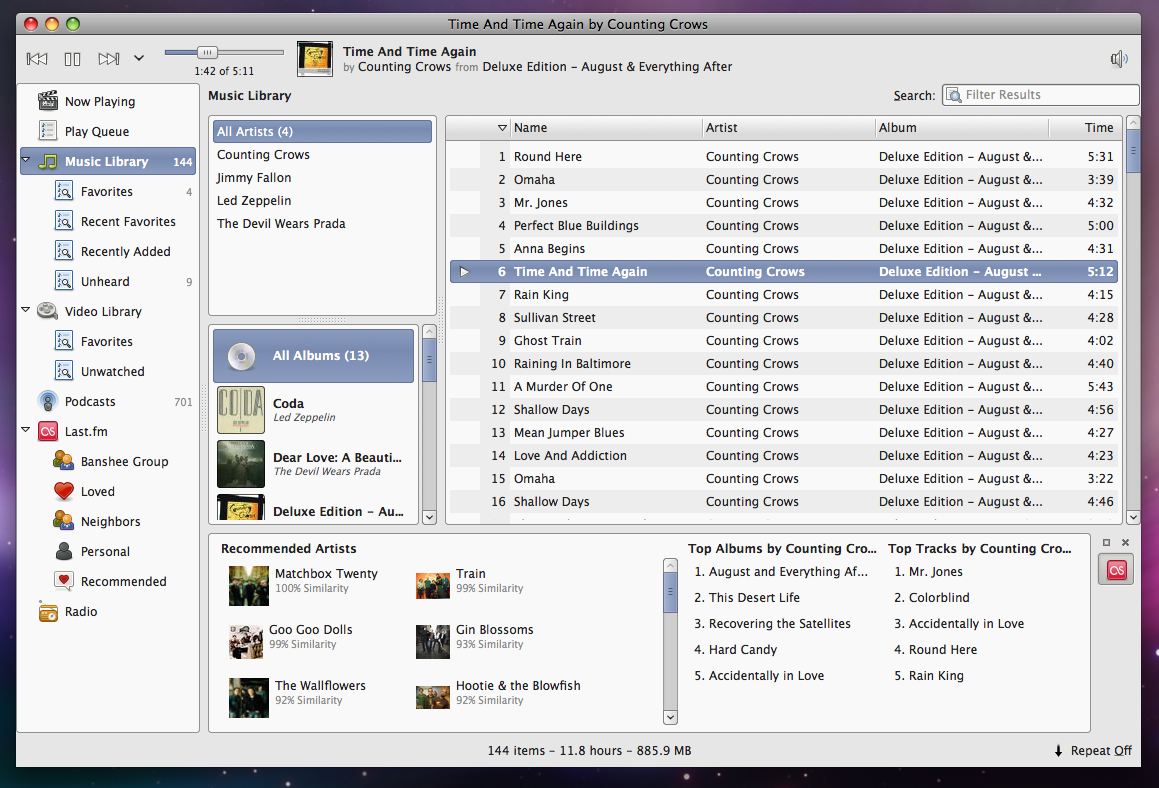Image resolution: width=1159 pixels, height=788 pixels.
Task: Open the Loved tracks station
Action: point(109,492)
